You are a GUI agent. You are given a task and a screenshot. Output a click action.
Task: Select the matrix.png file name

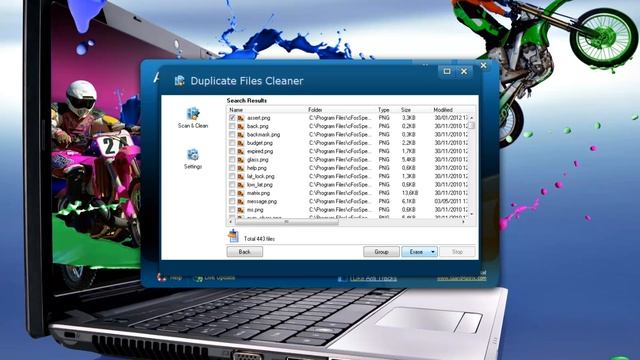point(258,193)
